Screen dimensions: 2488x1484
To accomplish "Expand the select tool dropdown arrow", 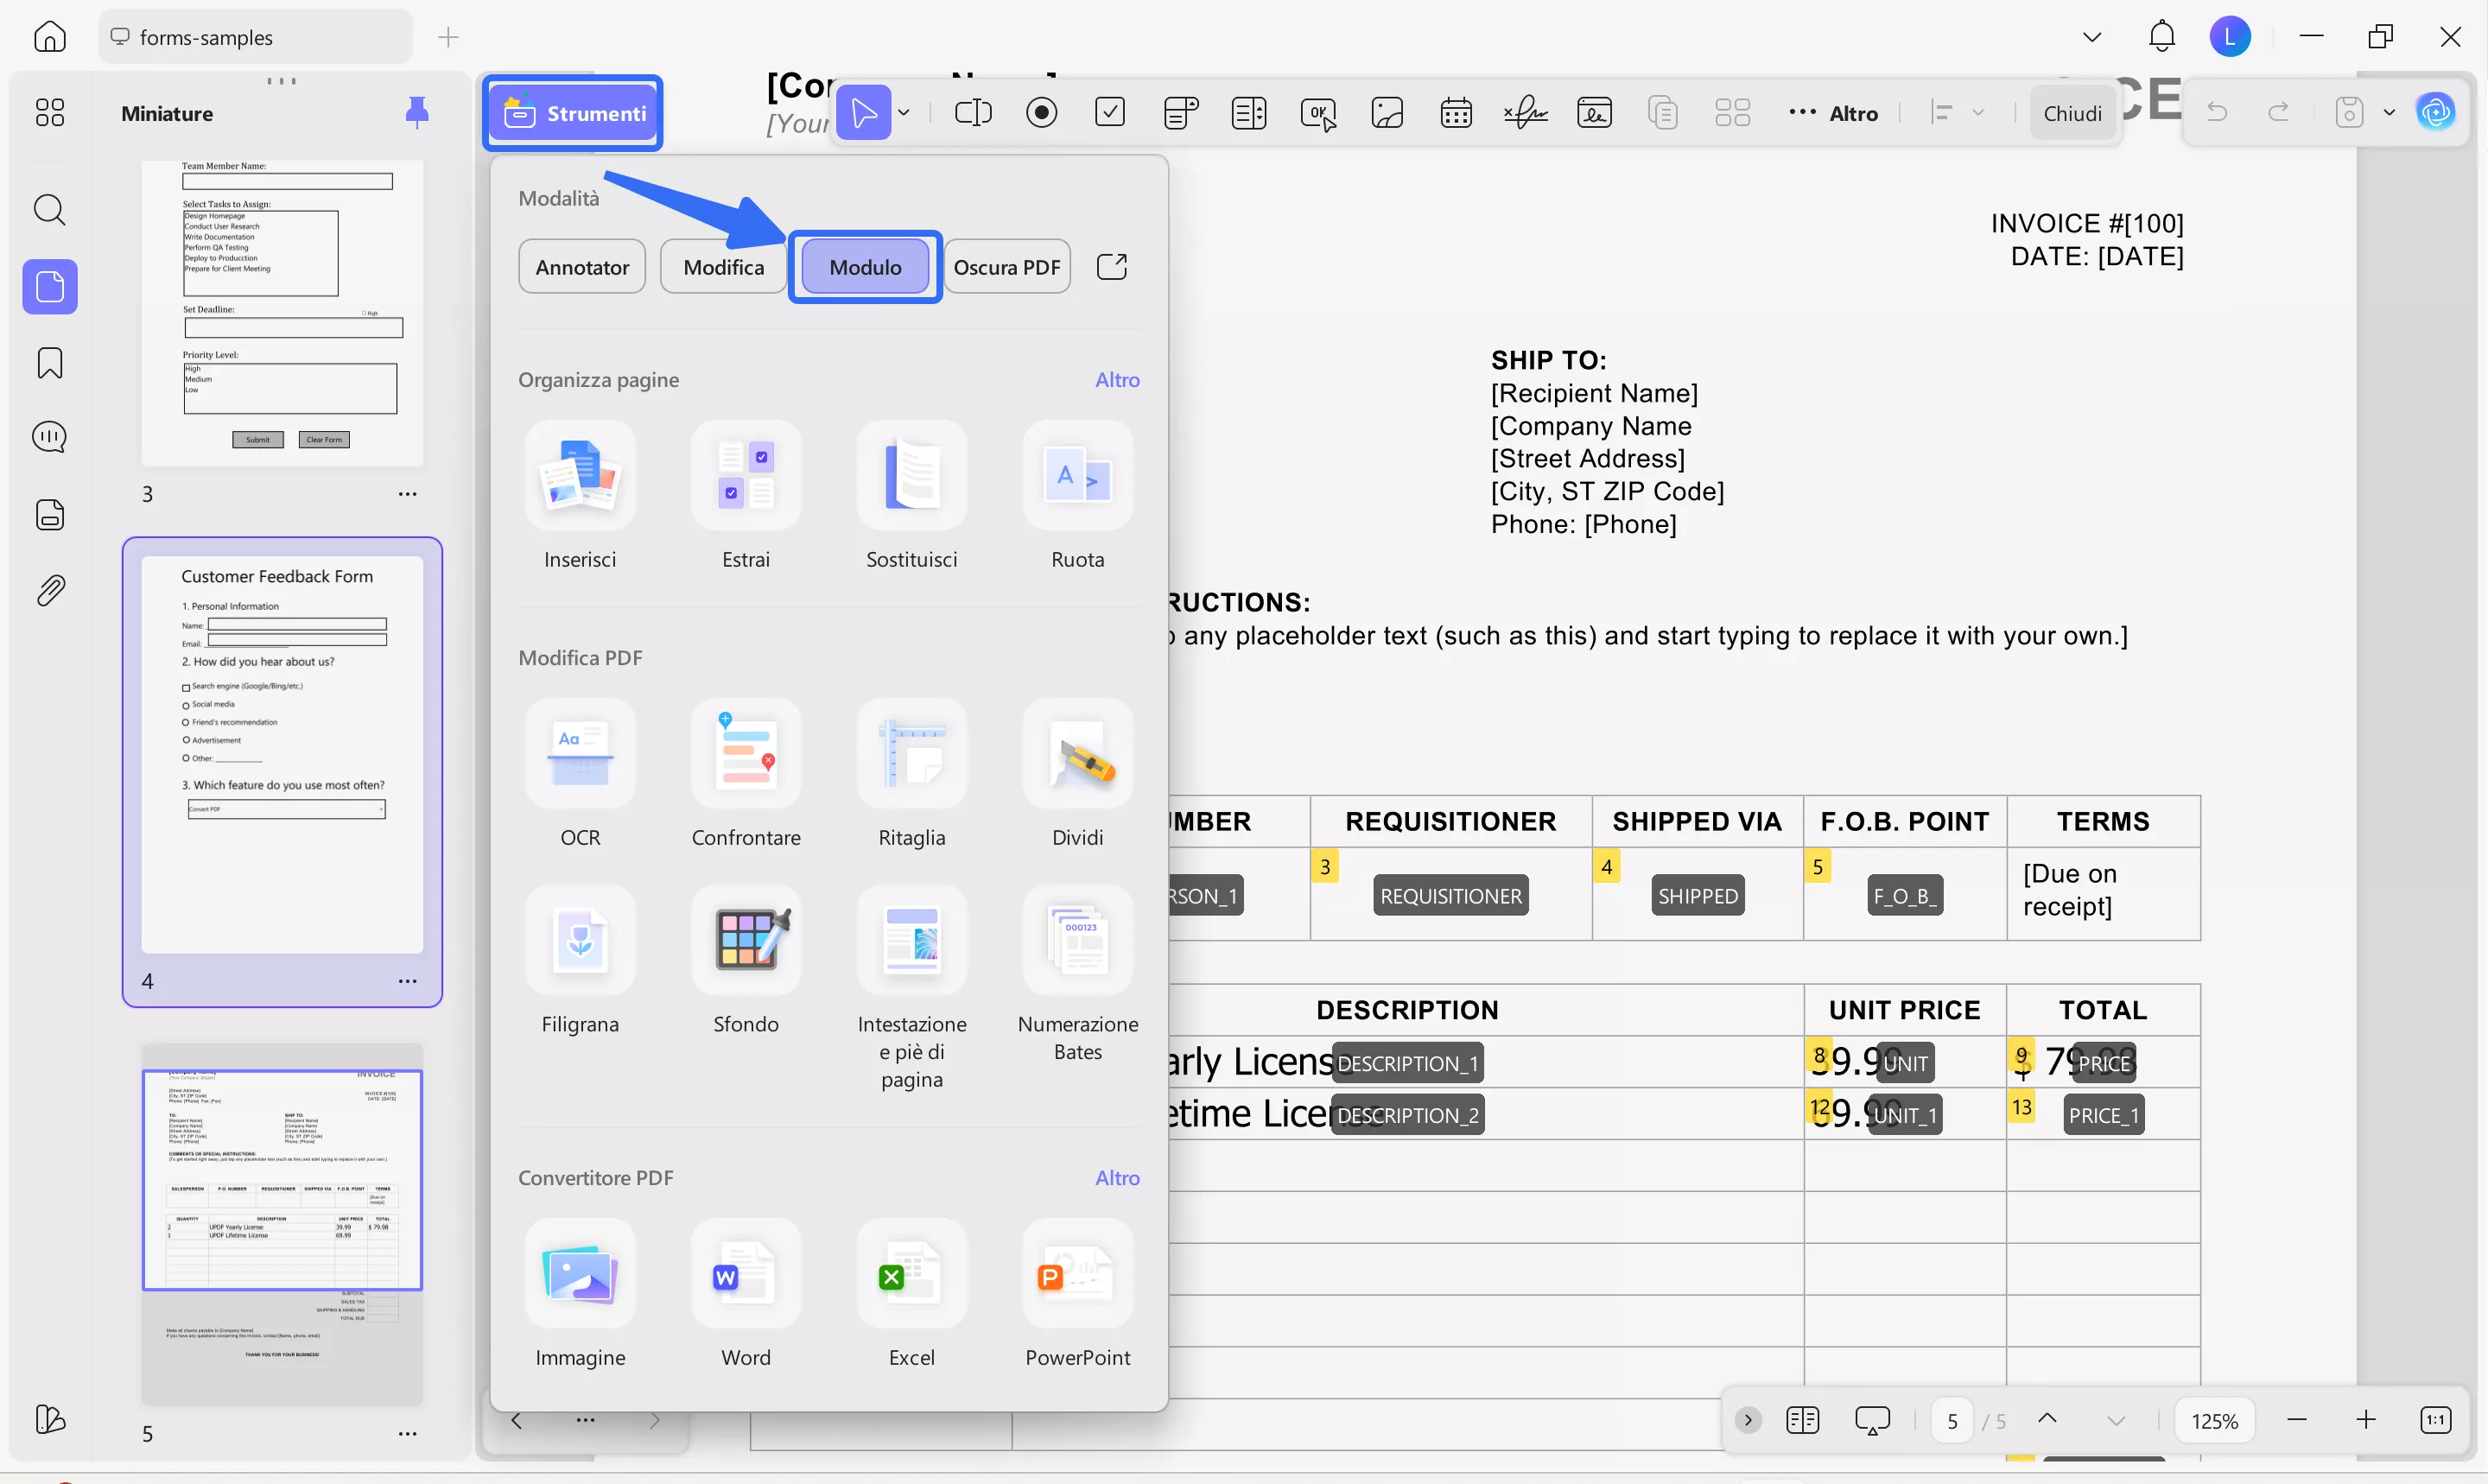I will 904,113.
